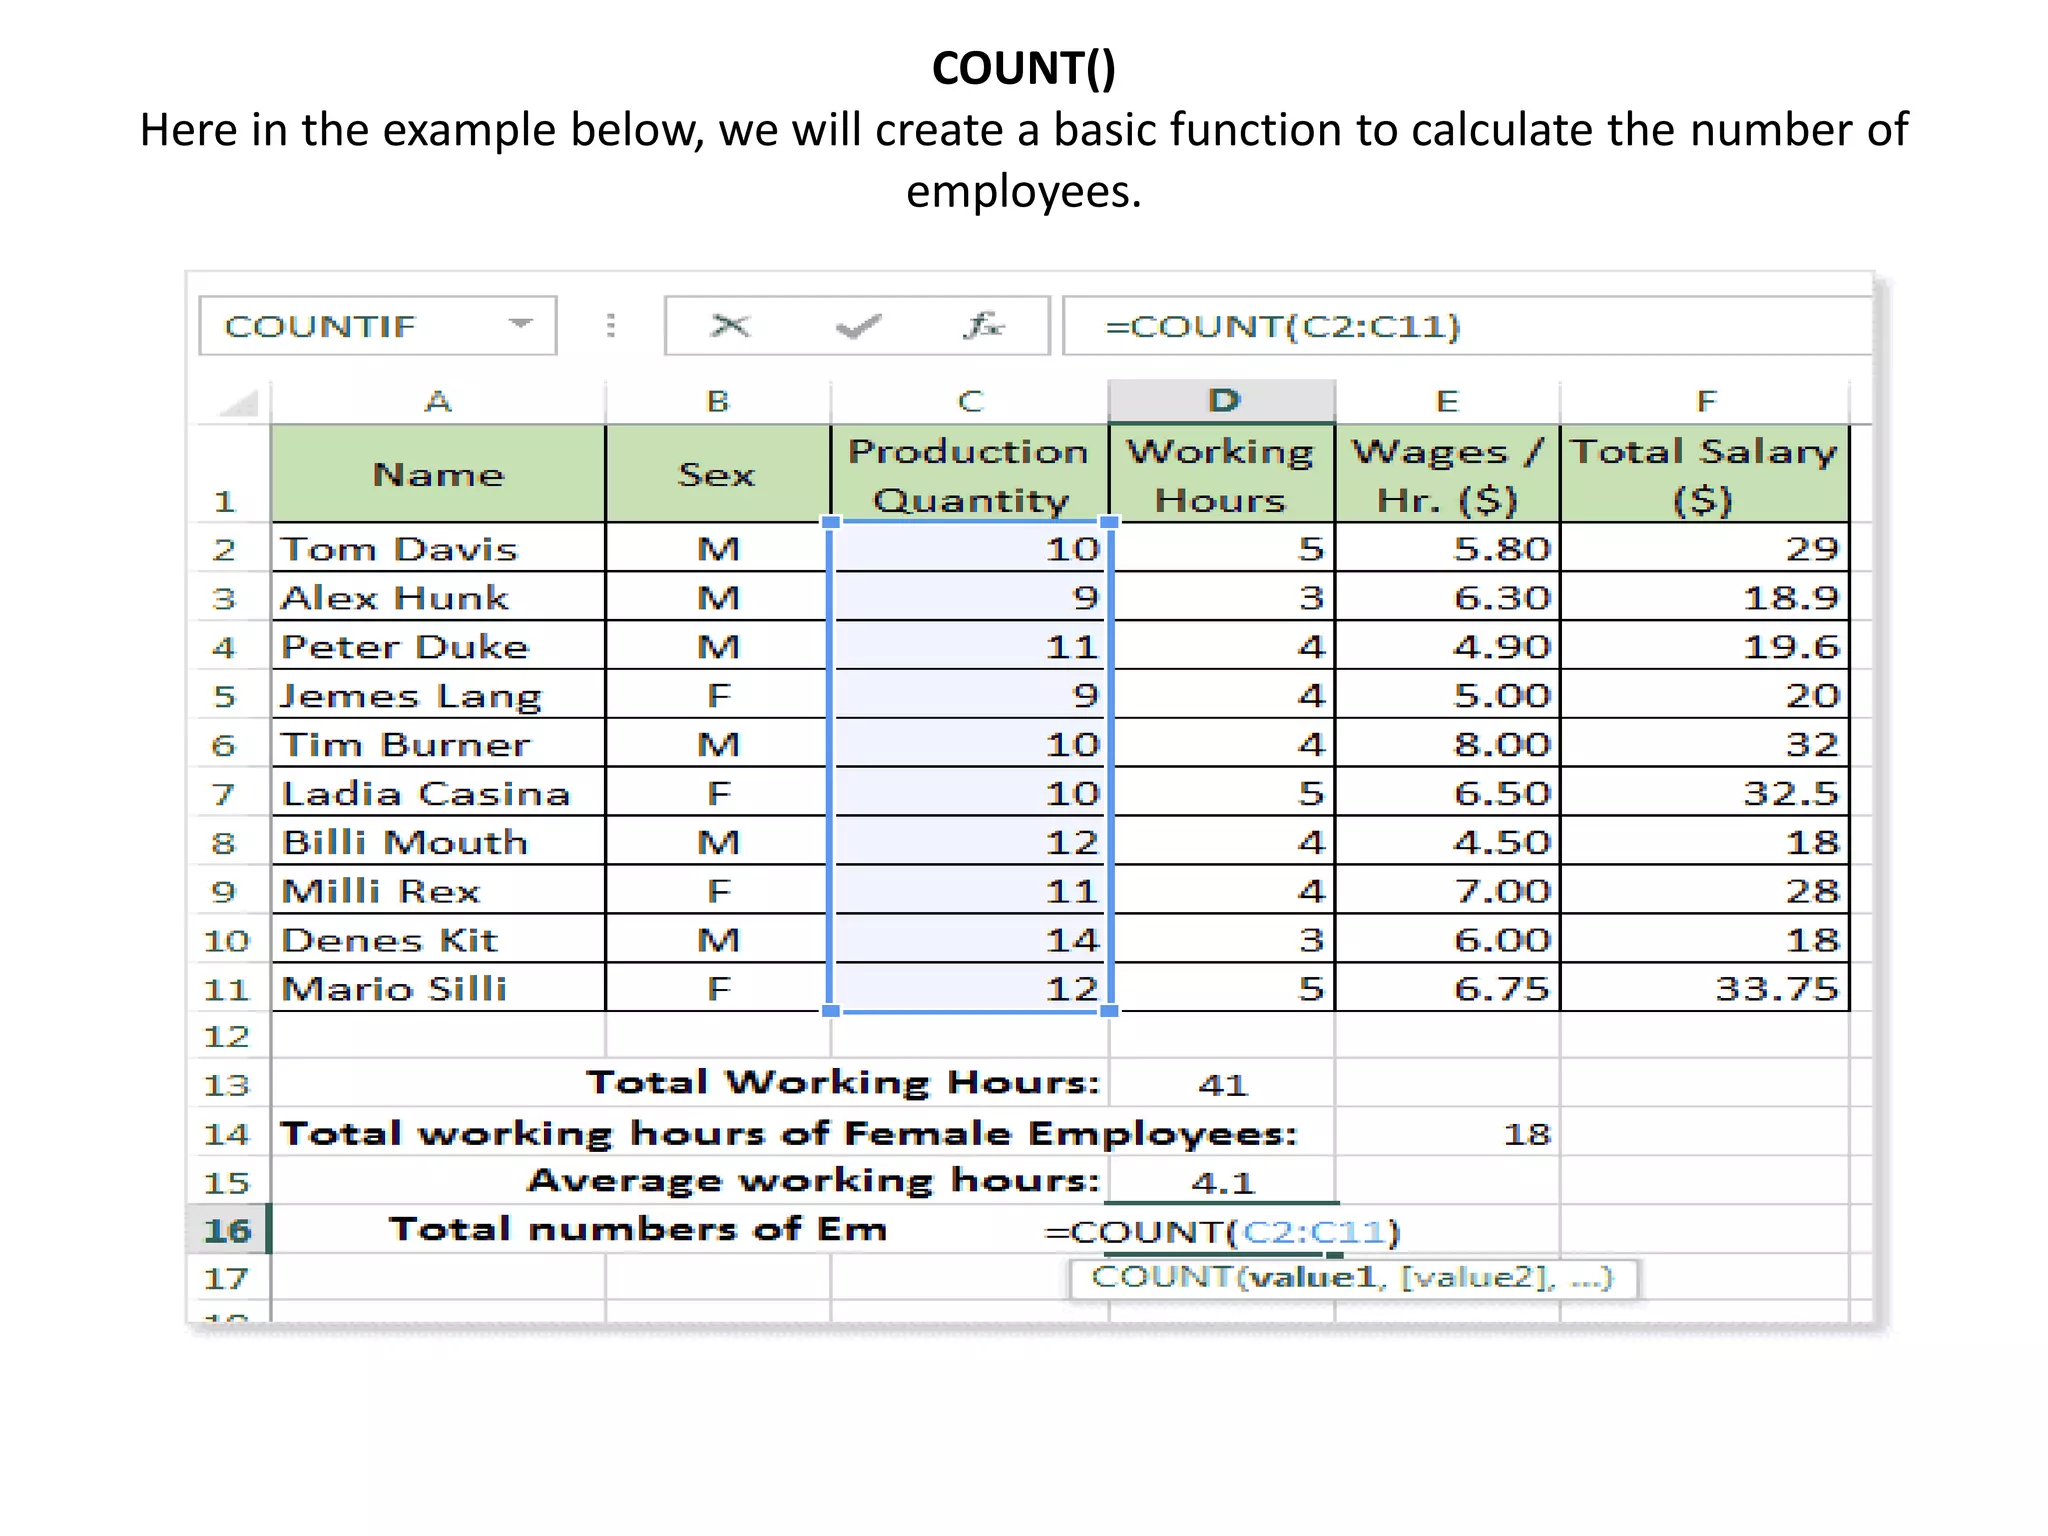Click total salary 19.6 cell

click(x=1705, y=646)
